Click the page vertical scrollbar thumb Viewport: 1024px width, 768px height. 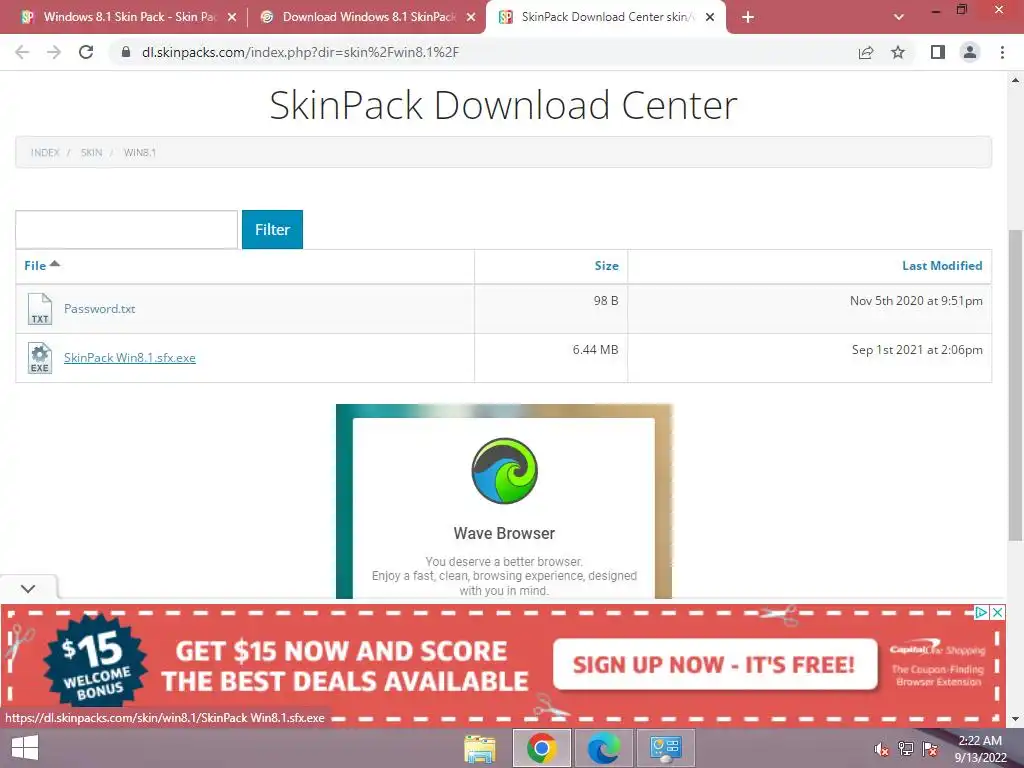click(1016, 385)
